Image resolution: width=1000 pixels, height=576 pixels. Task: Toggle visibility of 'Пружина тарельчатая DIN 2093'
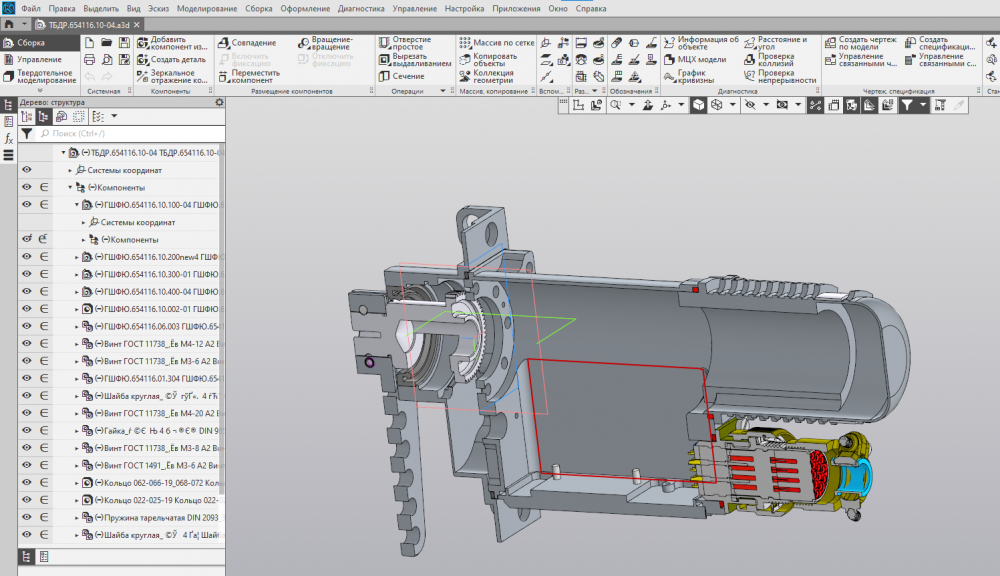[x=27, y=517]
